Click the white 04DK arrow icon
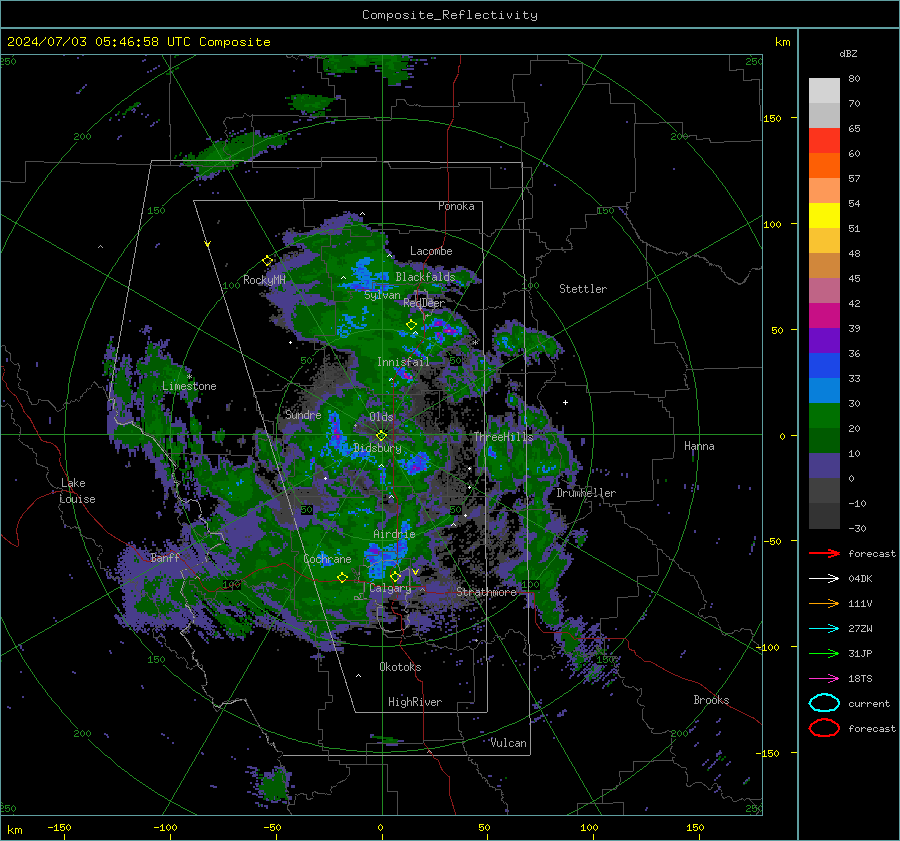The image size is (900, 841). [x=824, y=579]
